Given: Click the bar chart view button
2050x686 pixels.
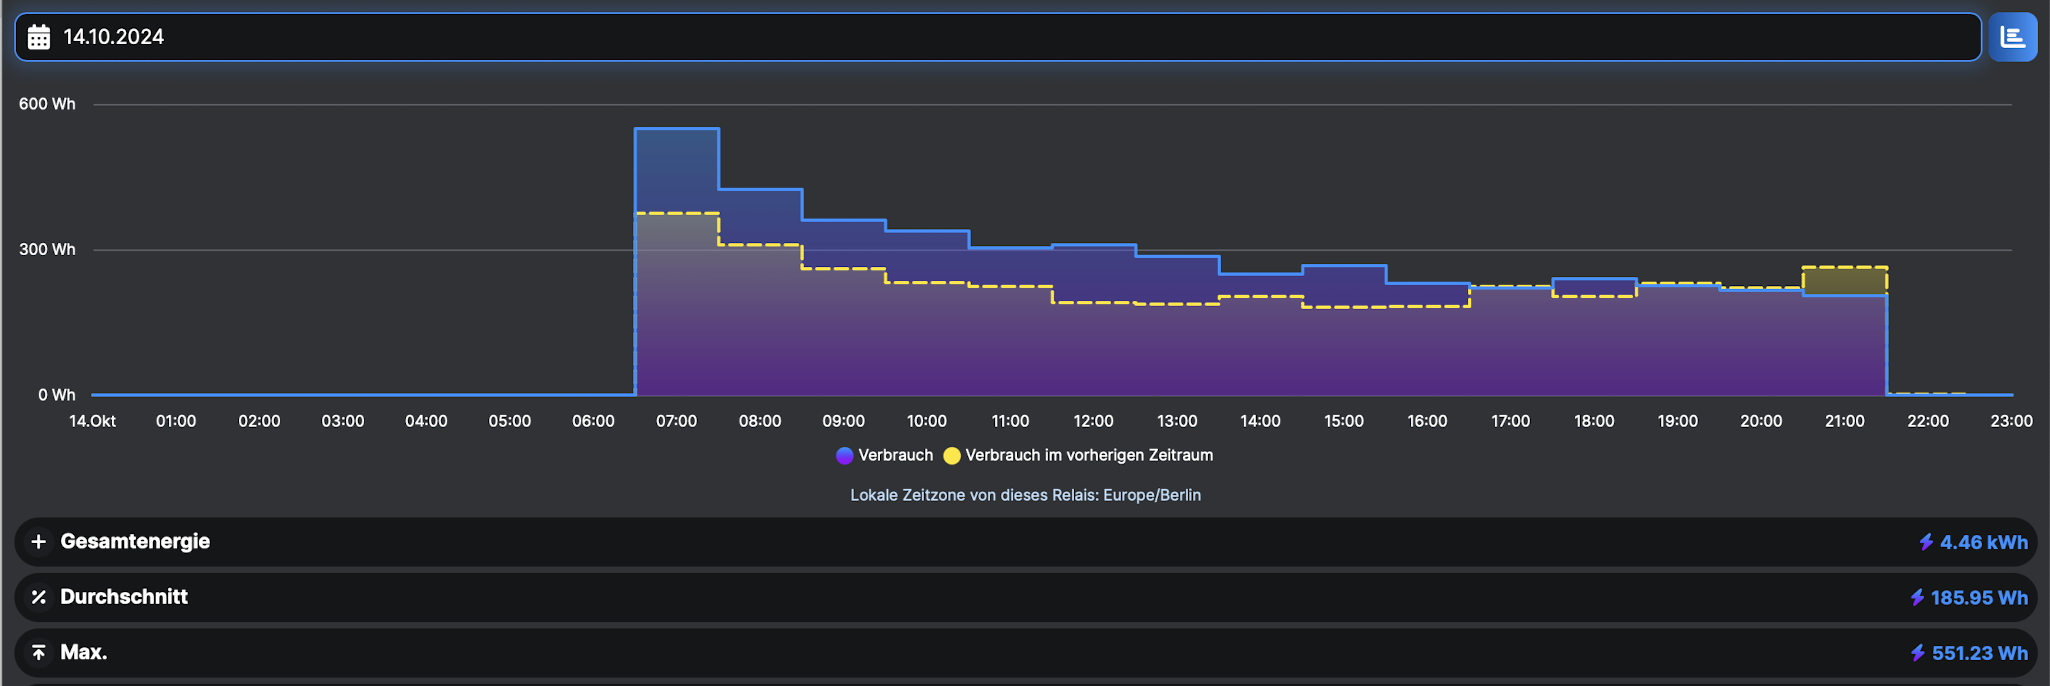Looking at the screenshot, I should (2012, 37).
